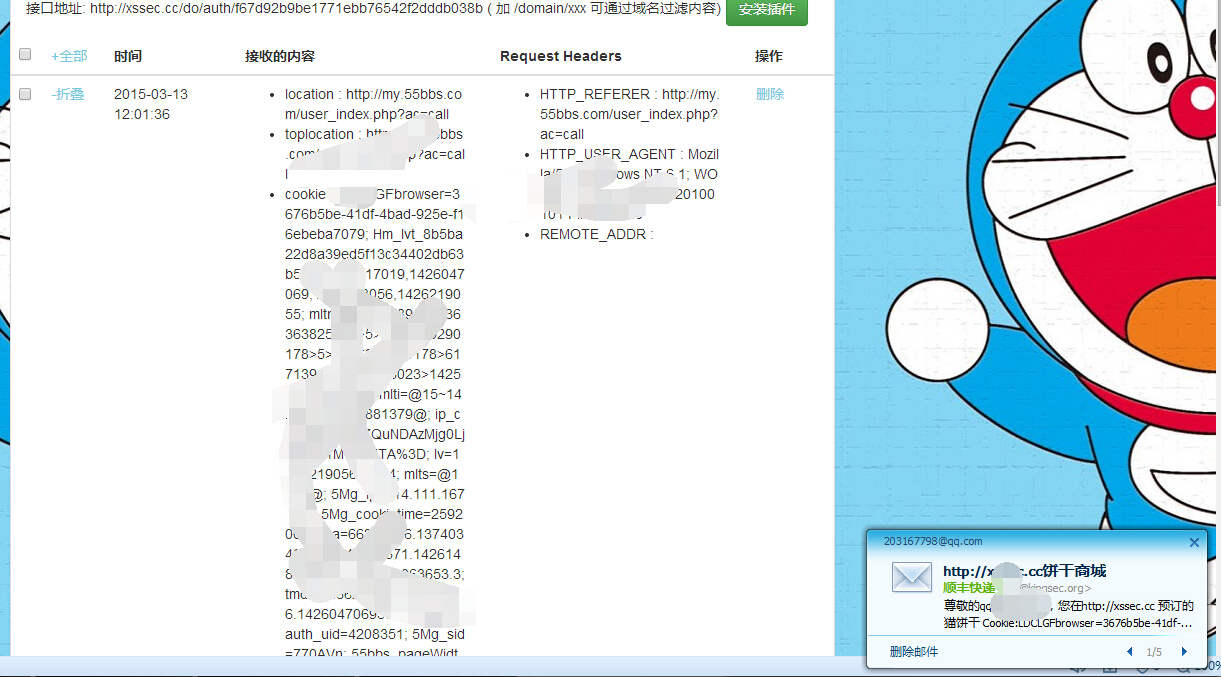
Task: Click the 顺丰快递 sender name
Action: (968, 588)
